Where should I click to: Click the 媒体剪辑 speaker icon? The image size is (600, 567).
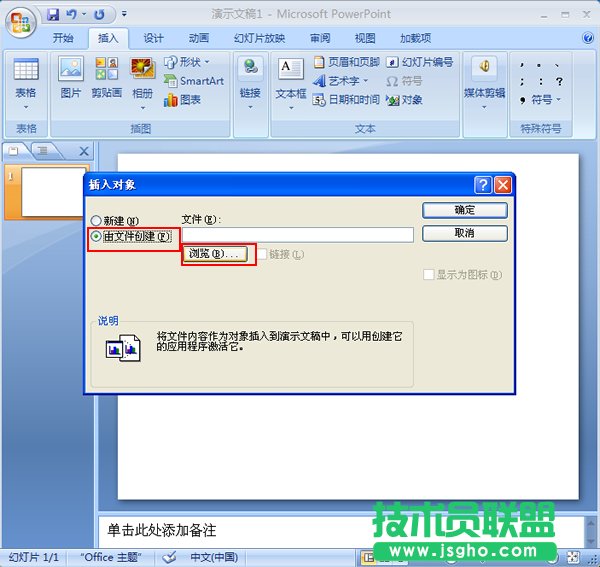pos(484,67)
